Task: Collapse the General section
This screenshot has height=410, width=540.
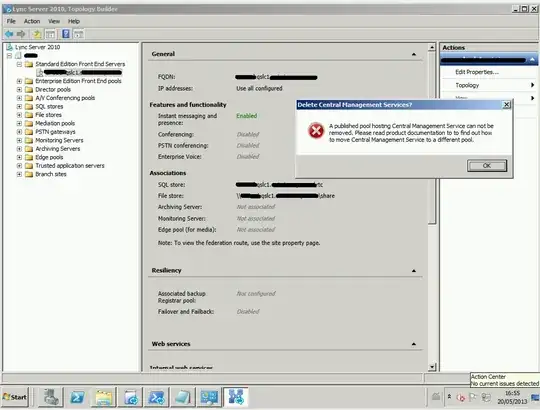Action: [414, 54]
